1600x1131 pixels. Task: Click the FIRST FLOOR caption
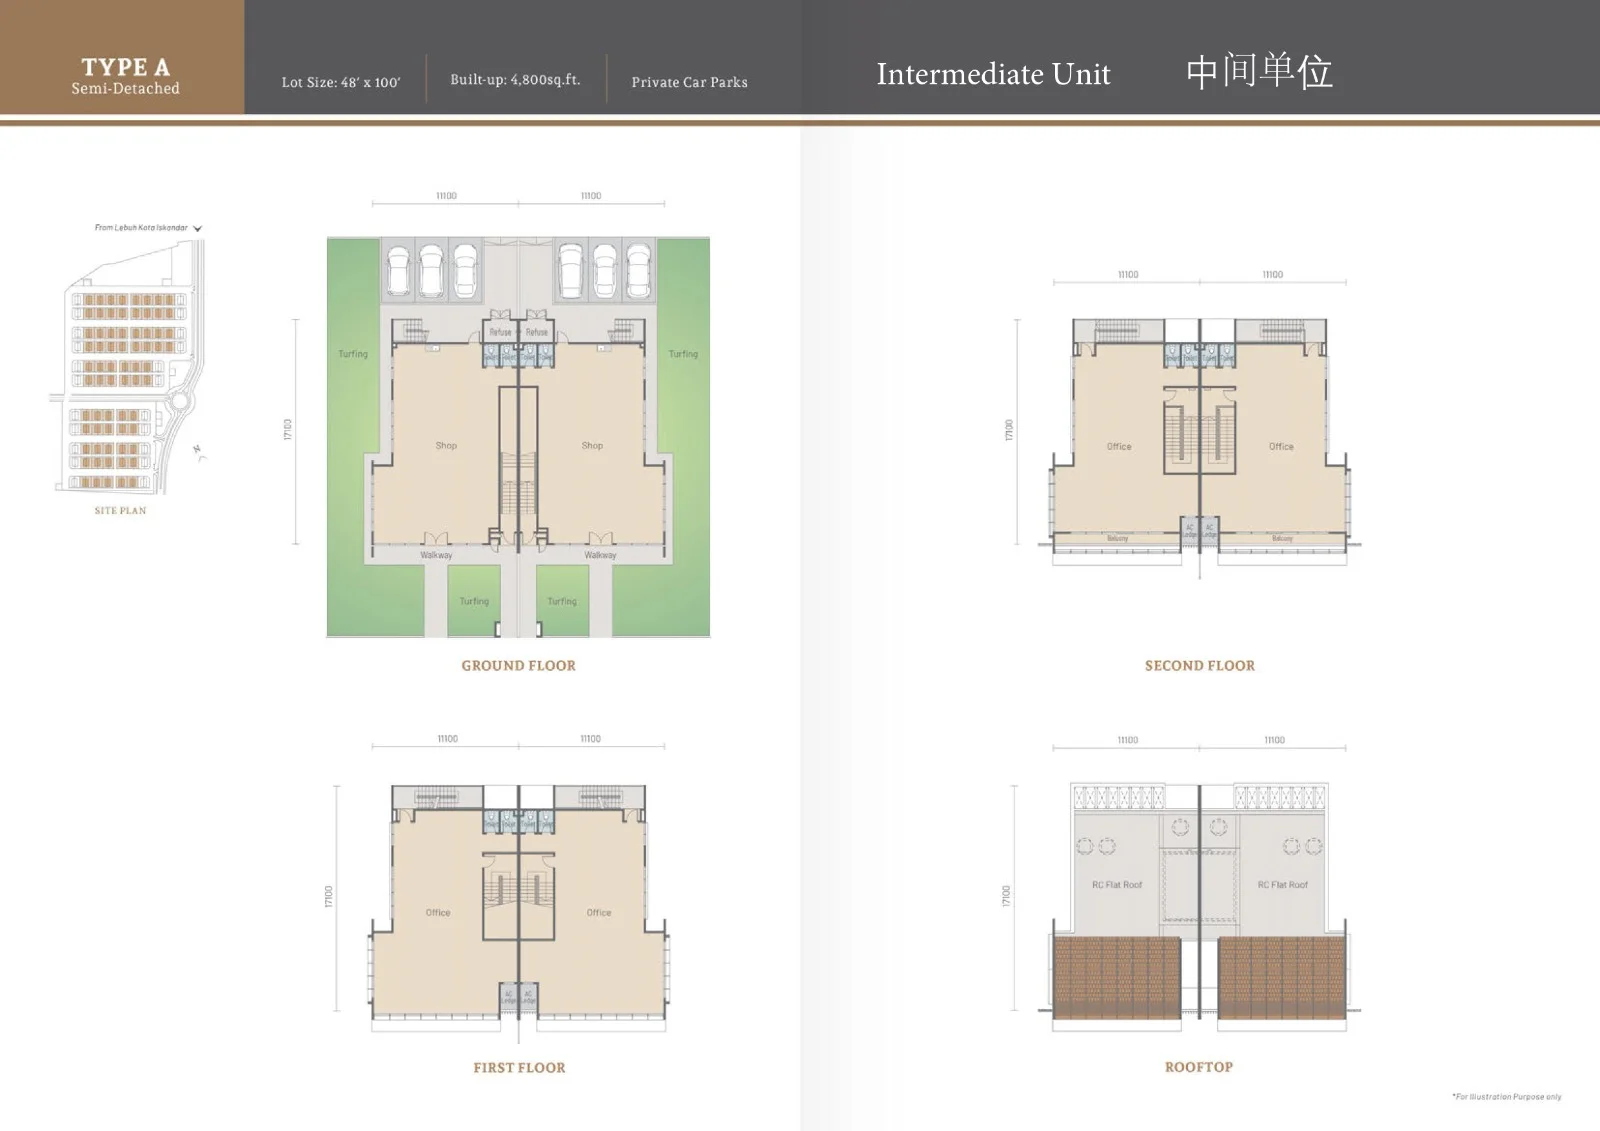point(519,1068)
